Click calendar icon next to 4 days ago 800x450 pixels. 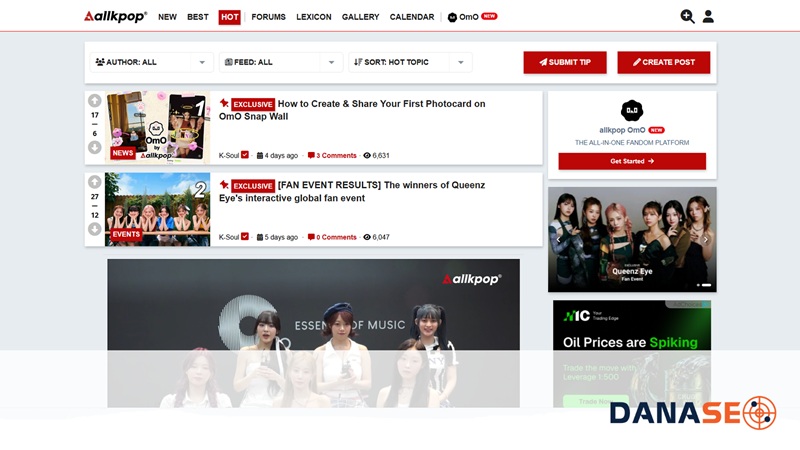coord(260,156)
